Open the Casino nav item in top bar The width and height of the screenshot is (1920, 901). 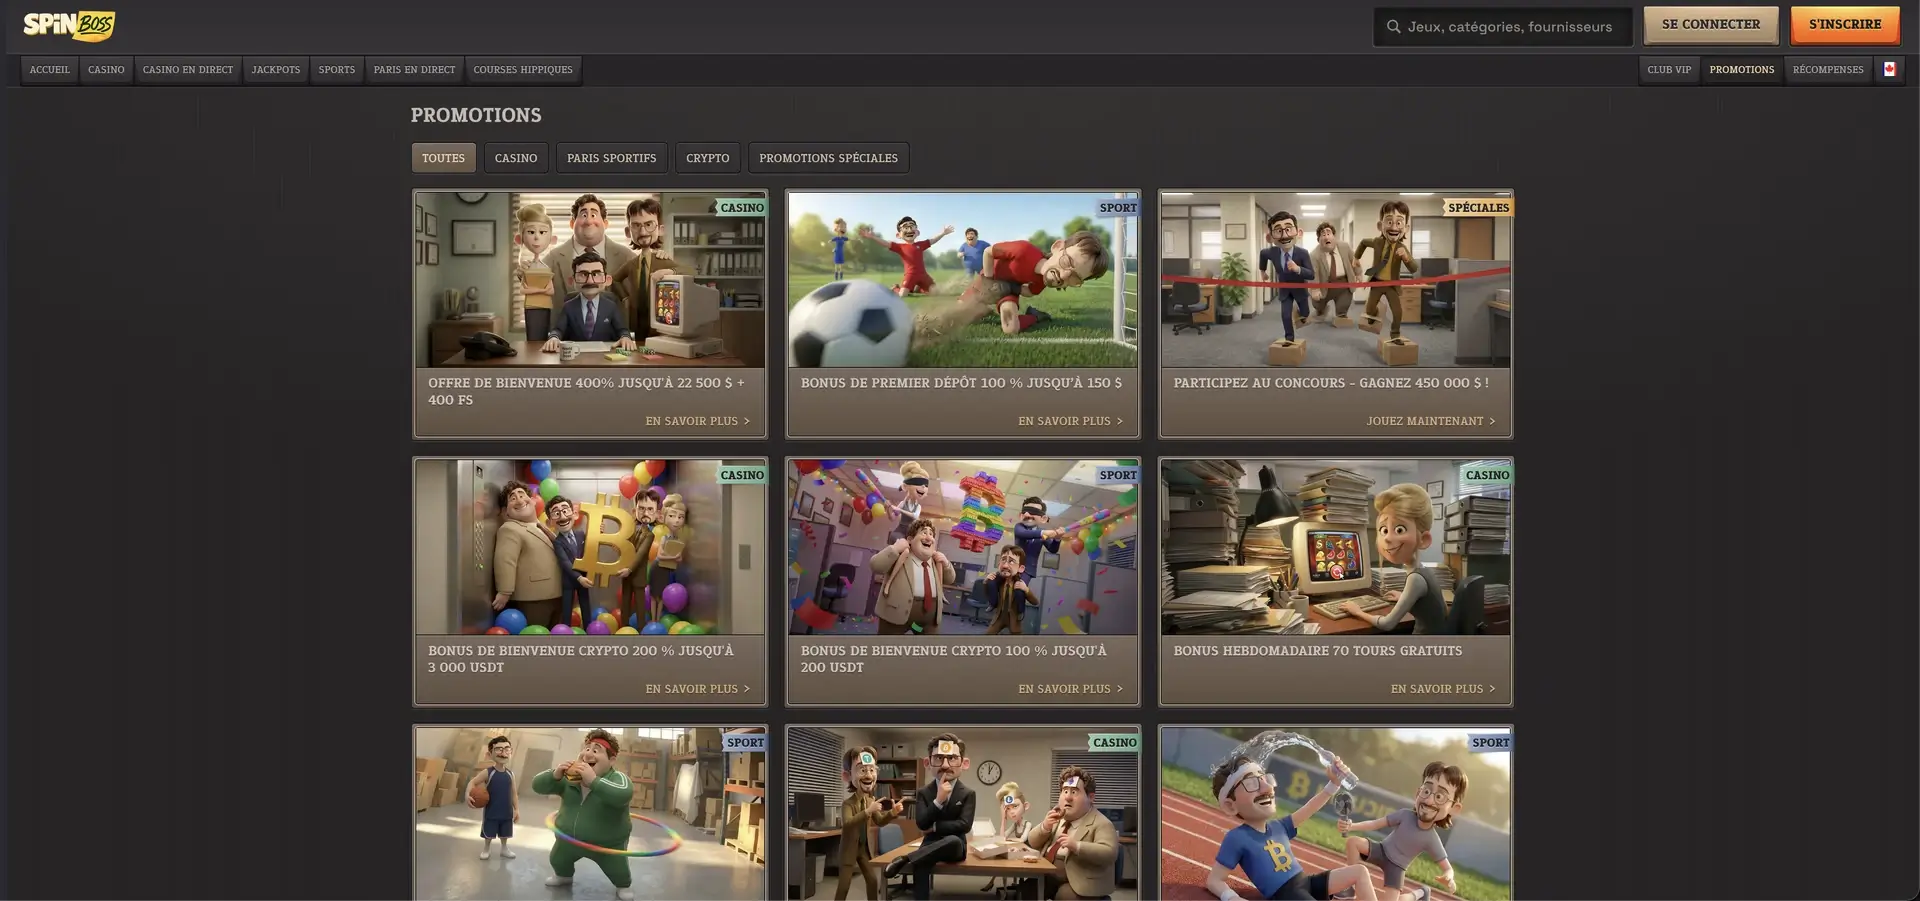coord(106,70)
